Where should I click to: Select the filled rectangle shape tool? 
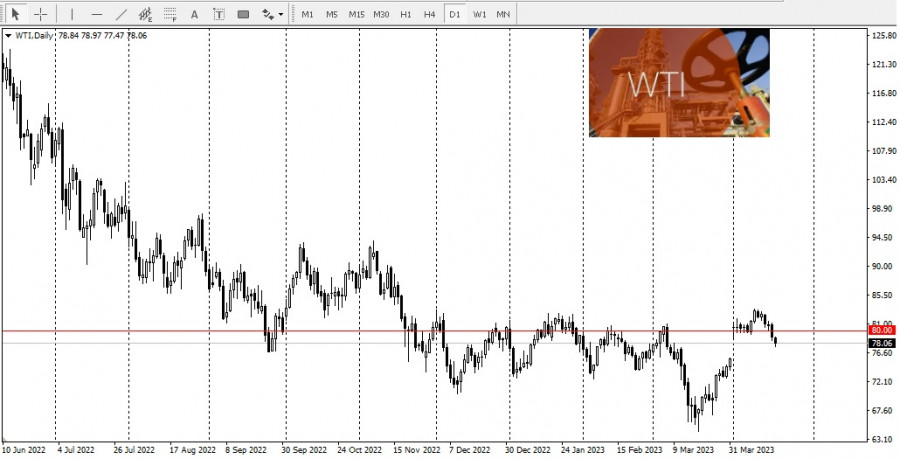pos(243,14)
